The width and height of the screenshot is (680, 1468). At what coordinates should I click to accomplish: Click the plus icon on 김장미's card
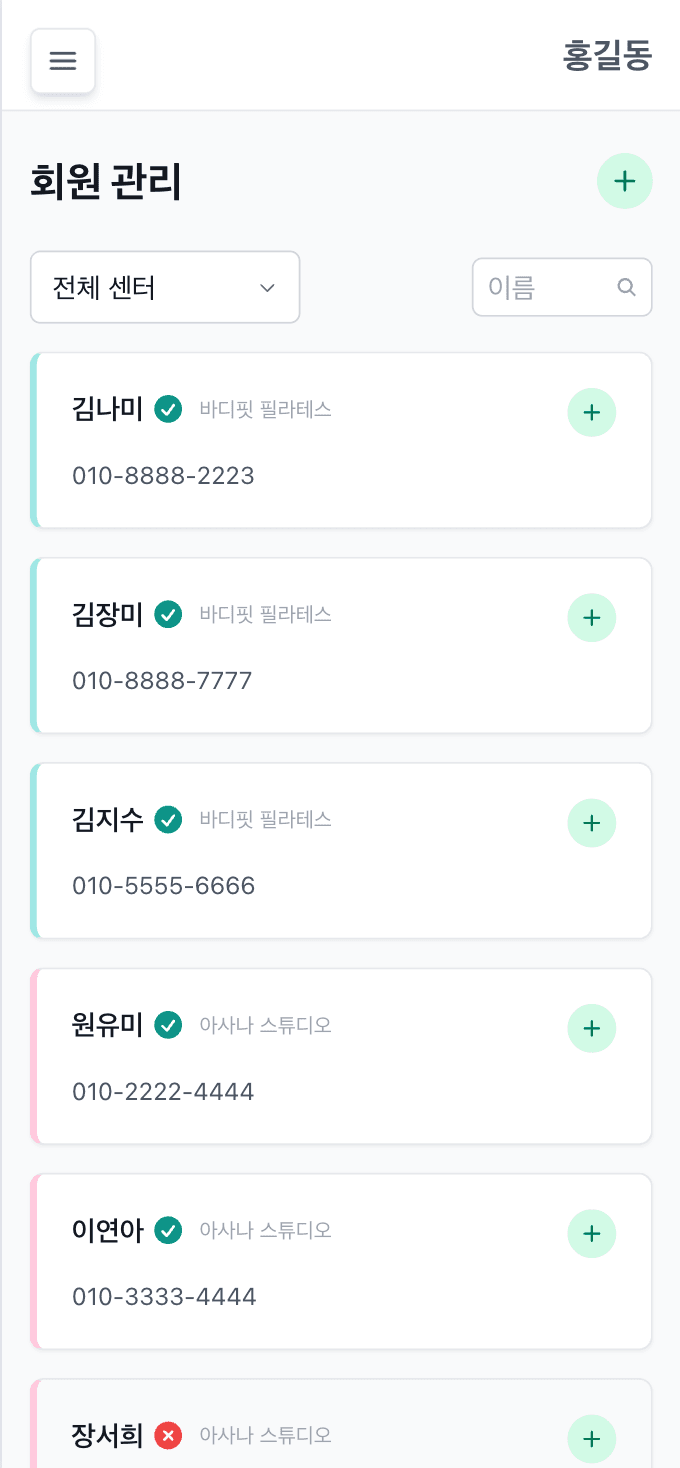(591, 617)
